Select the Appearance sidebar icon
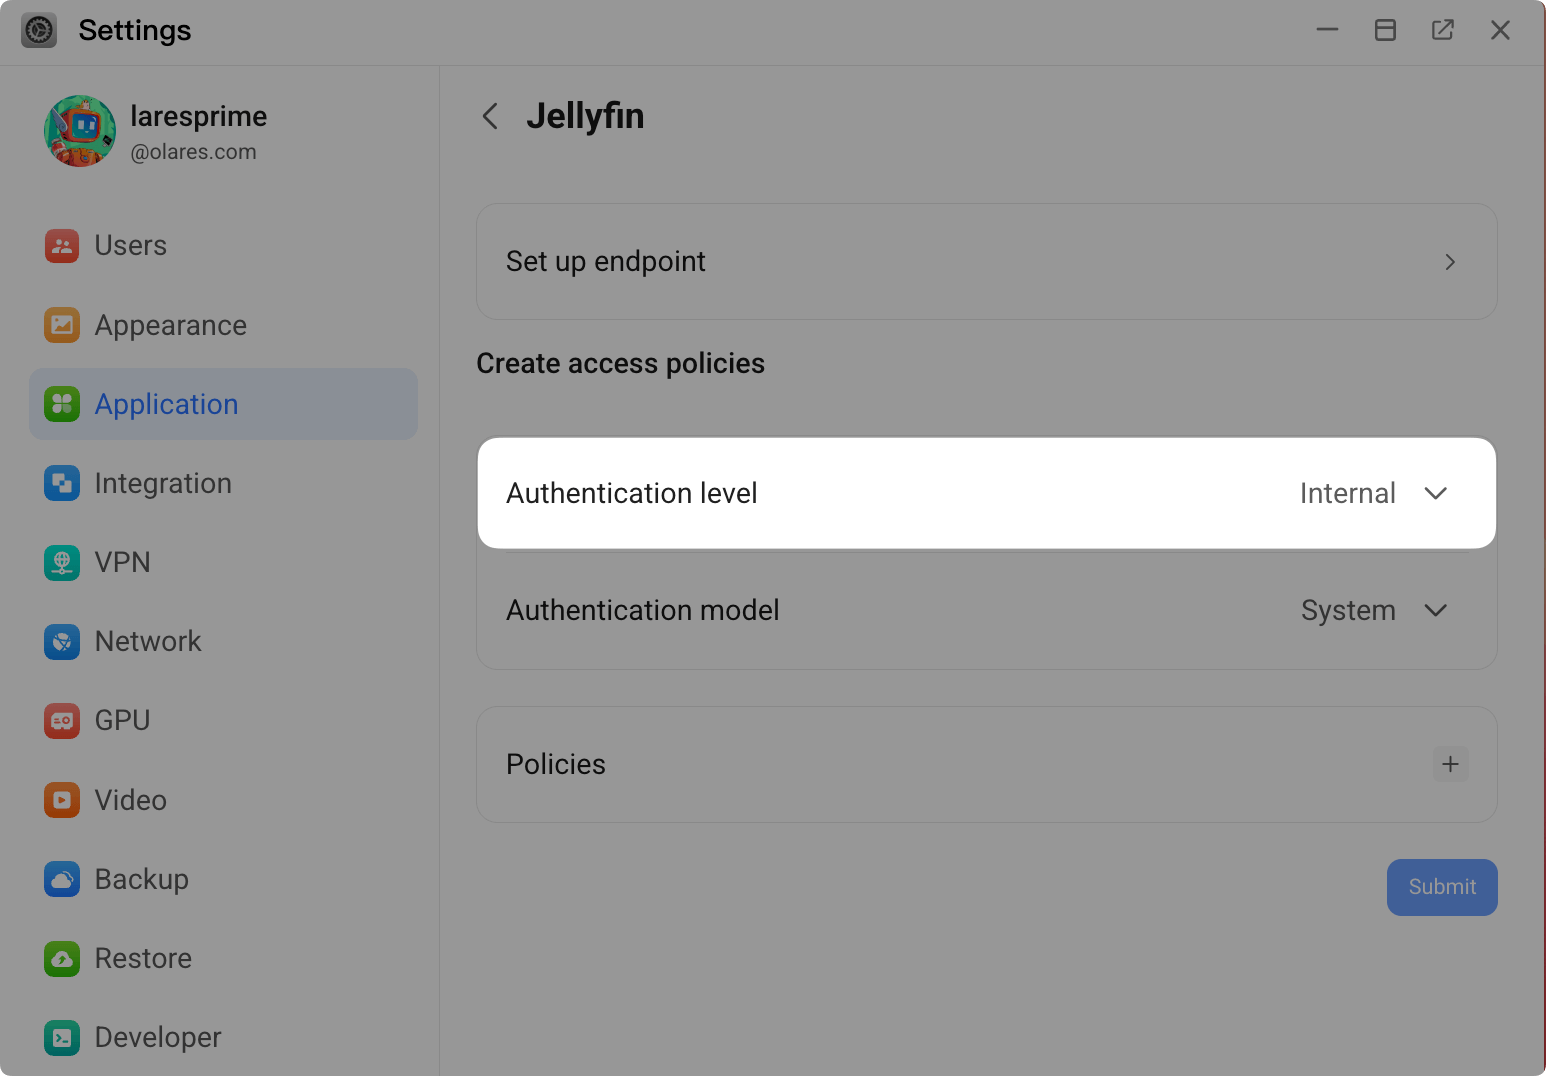The height and width of the screenshot is (1076, 1546). coord(62,325)
